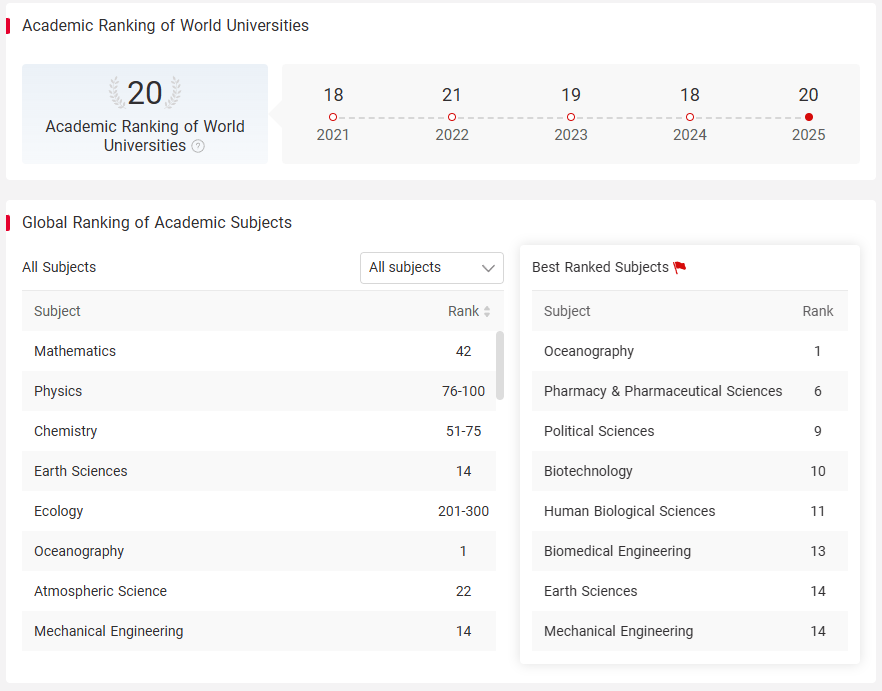Sort by Rank using the sort arrows icon

pyautogui.click(x=487, y=311)
